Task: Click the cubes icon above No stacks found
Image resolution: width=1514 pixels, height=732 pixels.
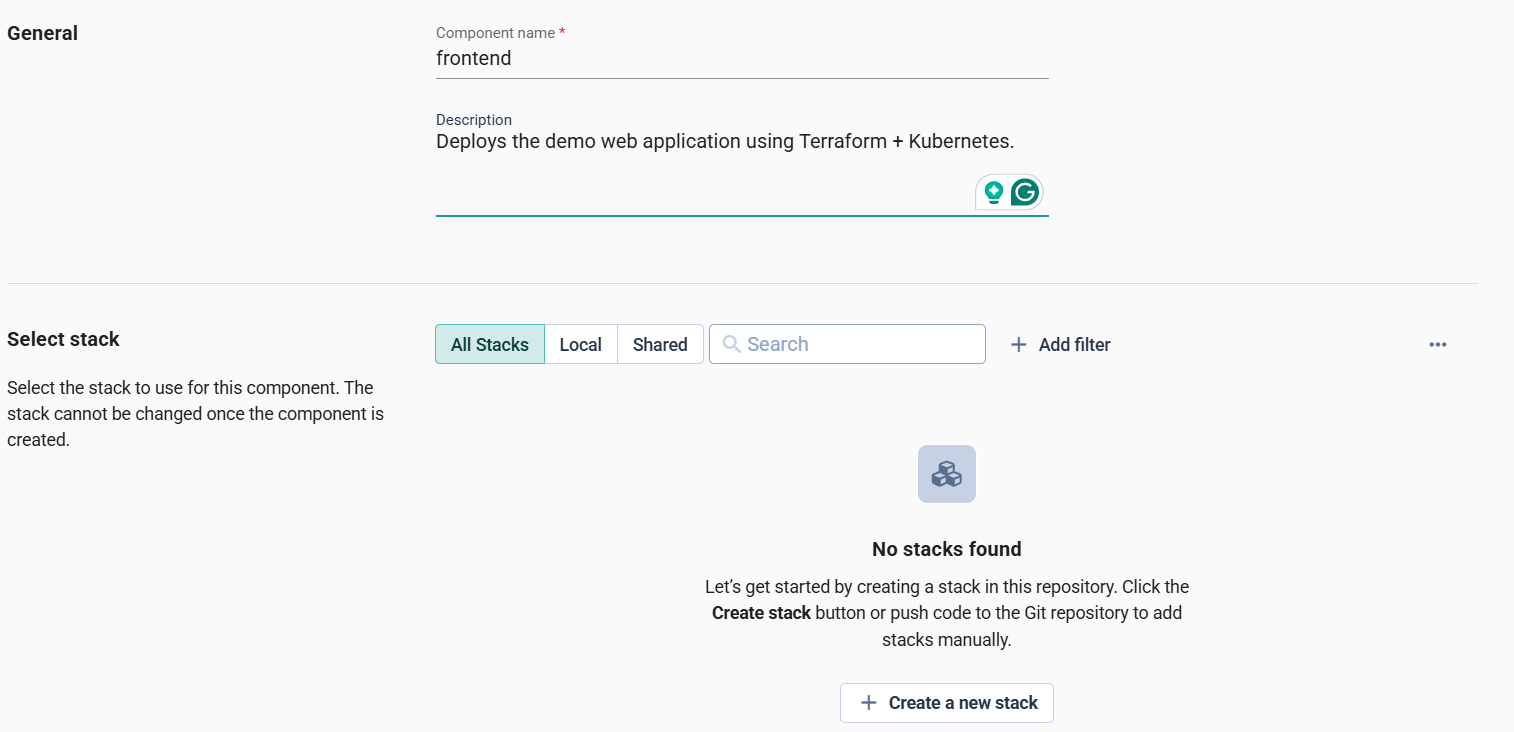Action: pyautogui.click(x=946, y=474)
